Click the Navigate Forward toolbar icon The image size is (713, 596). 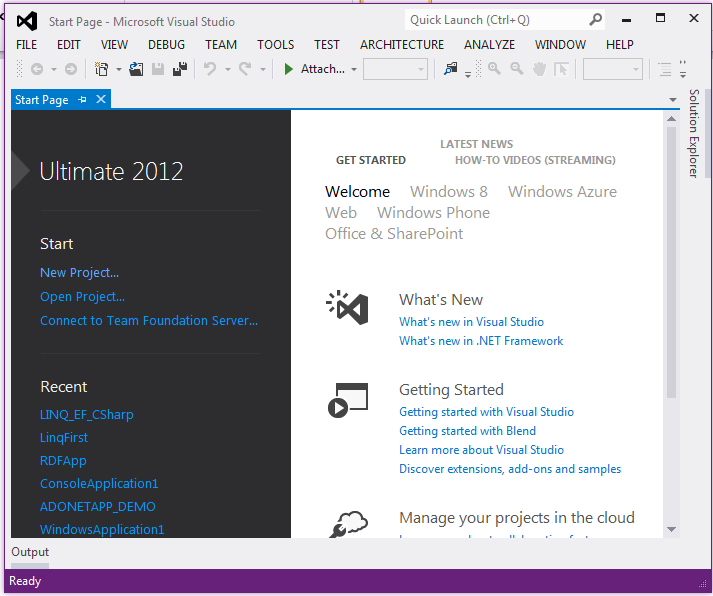coord(70,69)
